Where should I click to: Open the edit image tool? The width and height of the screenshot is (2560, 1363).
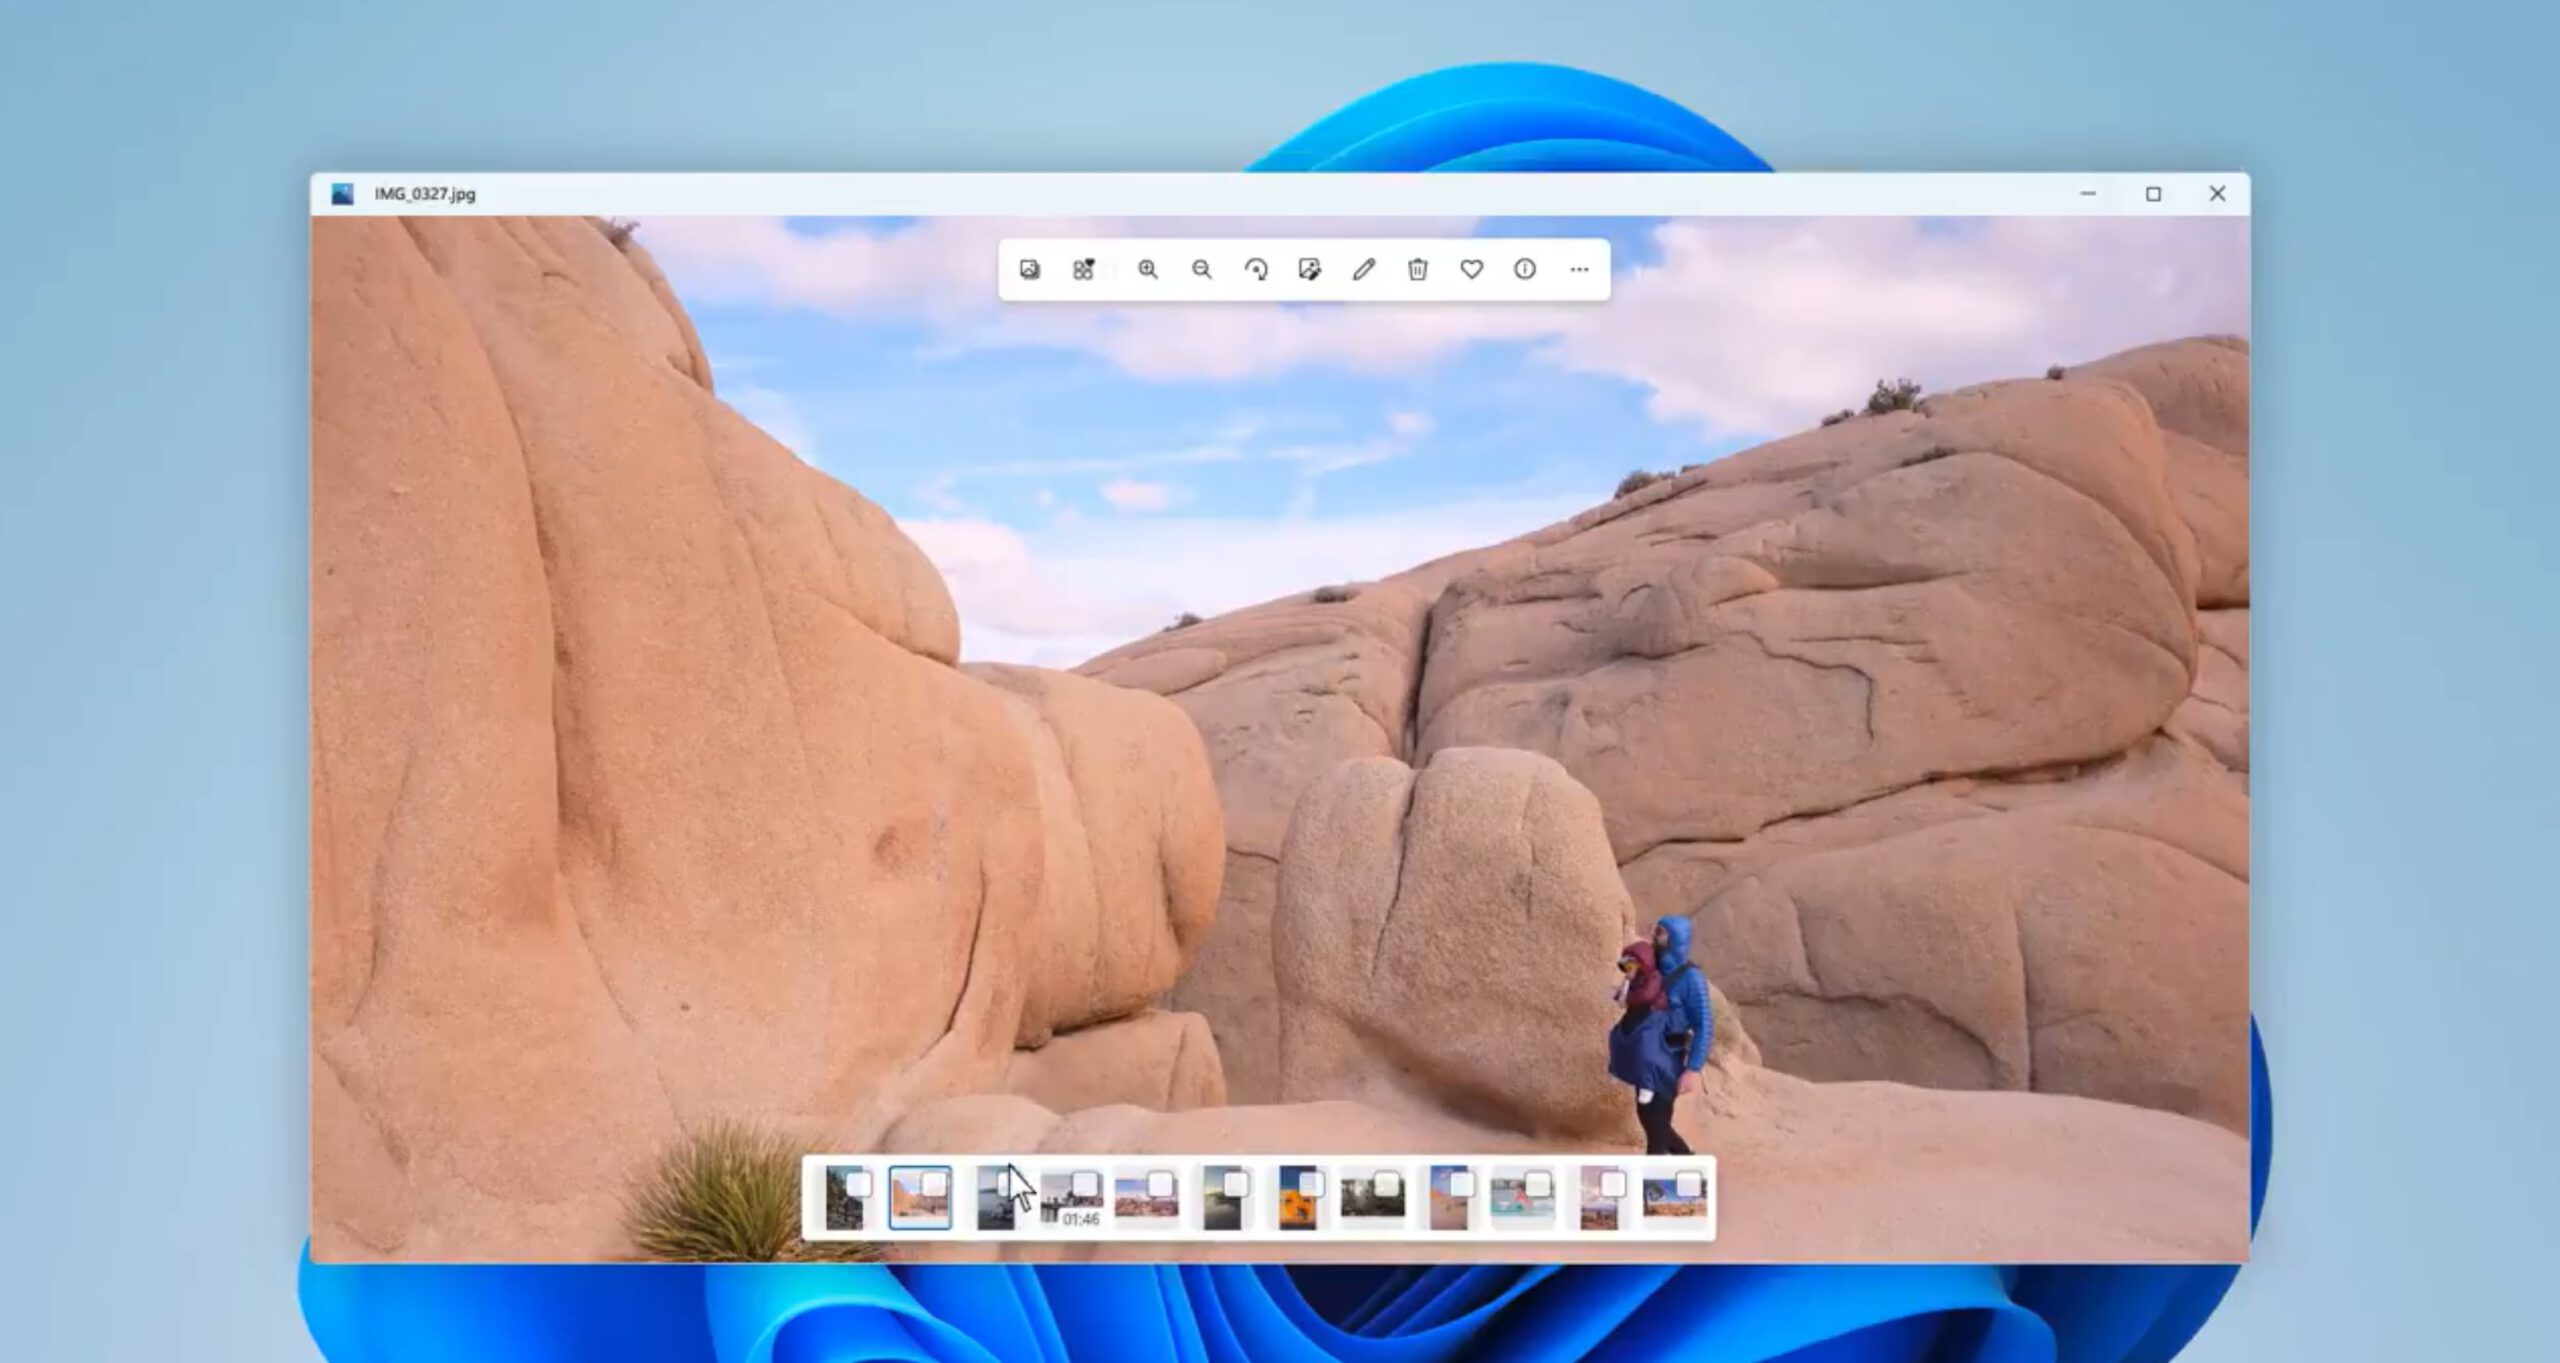pos(1308,269)
